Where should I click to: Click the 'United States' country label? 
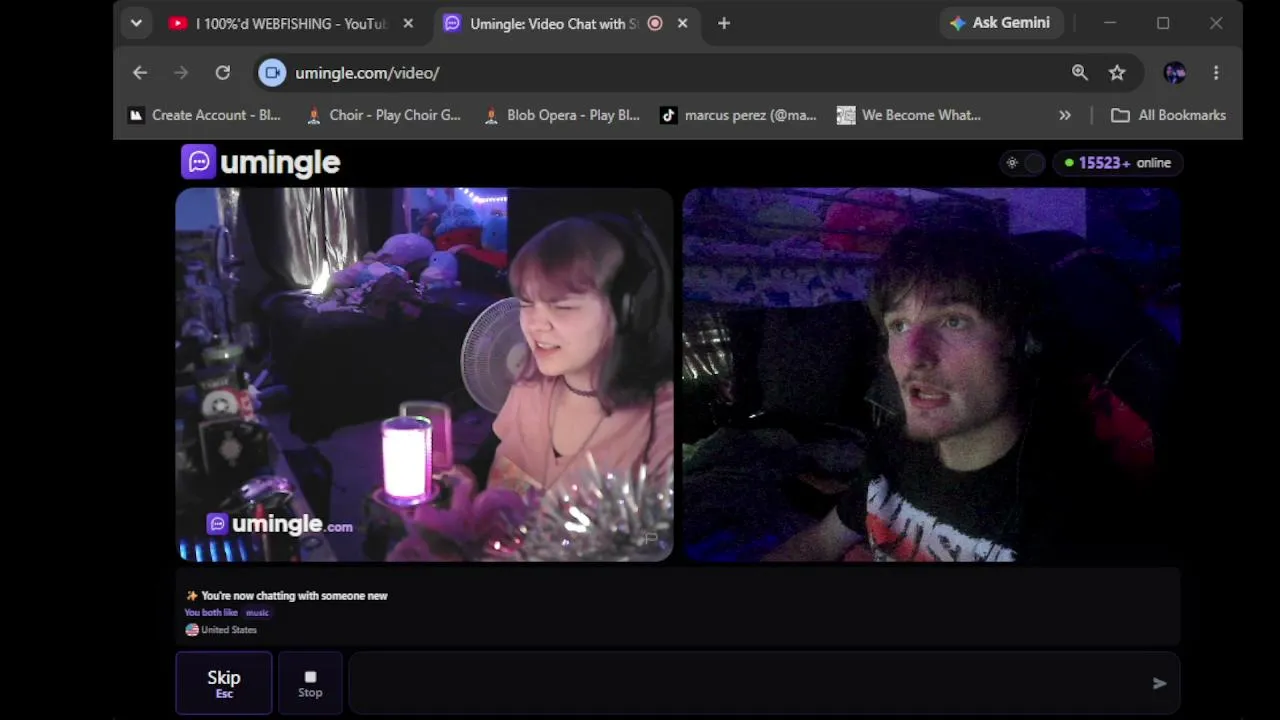[x=229, y=630]
